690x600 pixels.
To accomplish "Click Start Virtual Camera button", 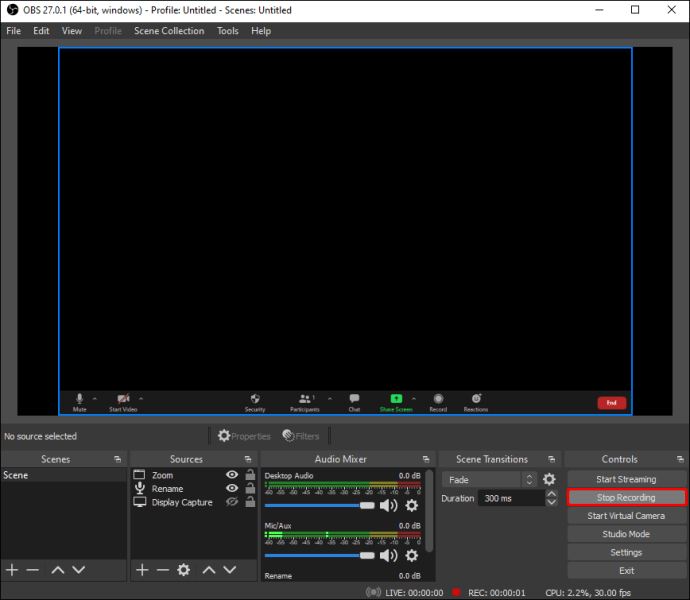I will (626, 516).
